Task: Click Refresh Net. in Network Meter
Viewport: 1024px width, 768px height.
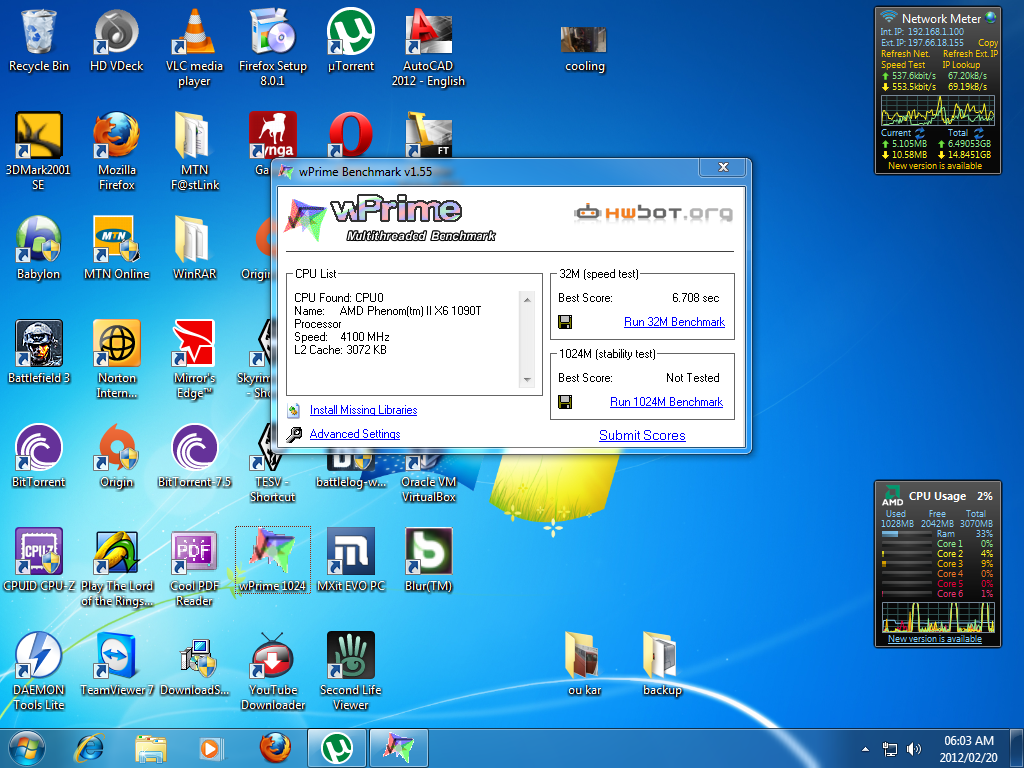Action: [904, 54]
